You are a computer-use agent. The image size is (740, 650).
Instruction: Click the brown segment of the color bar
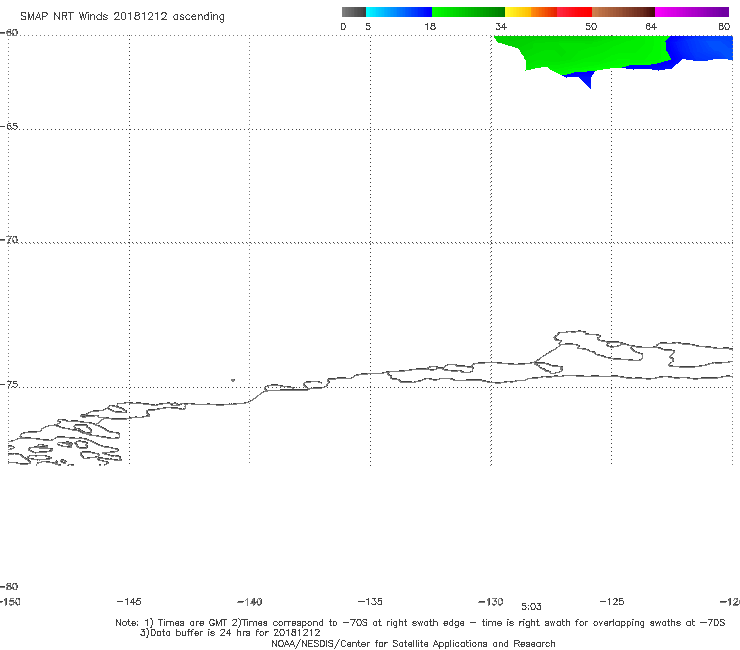tap(623, 12)
